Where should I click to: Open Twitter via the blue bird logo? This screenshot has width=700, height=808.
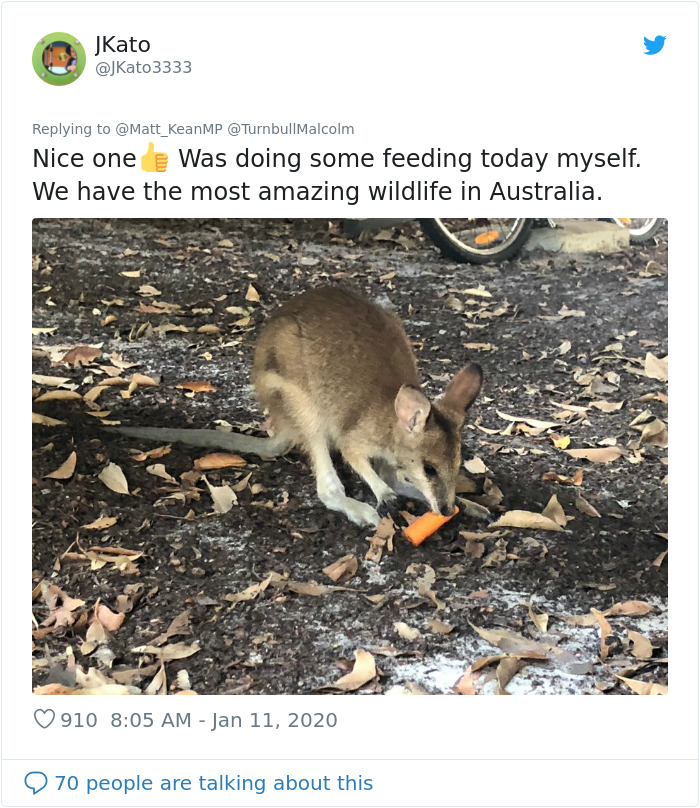(x=655, y=45)
